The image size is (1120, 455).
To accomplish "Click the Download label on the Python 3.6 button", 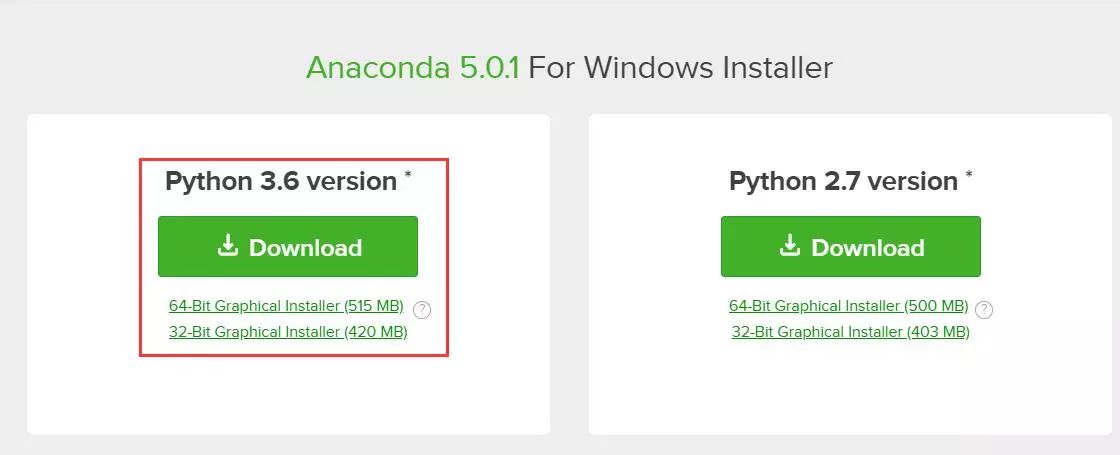I will pyautogui.click(x=306, y=247).
